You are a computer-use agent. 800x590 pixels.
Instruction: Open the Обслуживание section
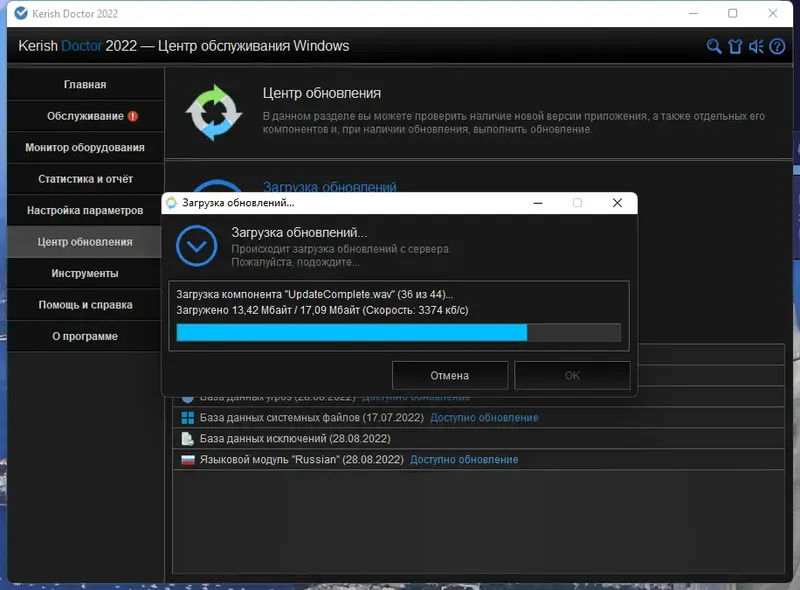[x=85, y=116]
